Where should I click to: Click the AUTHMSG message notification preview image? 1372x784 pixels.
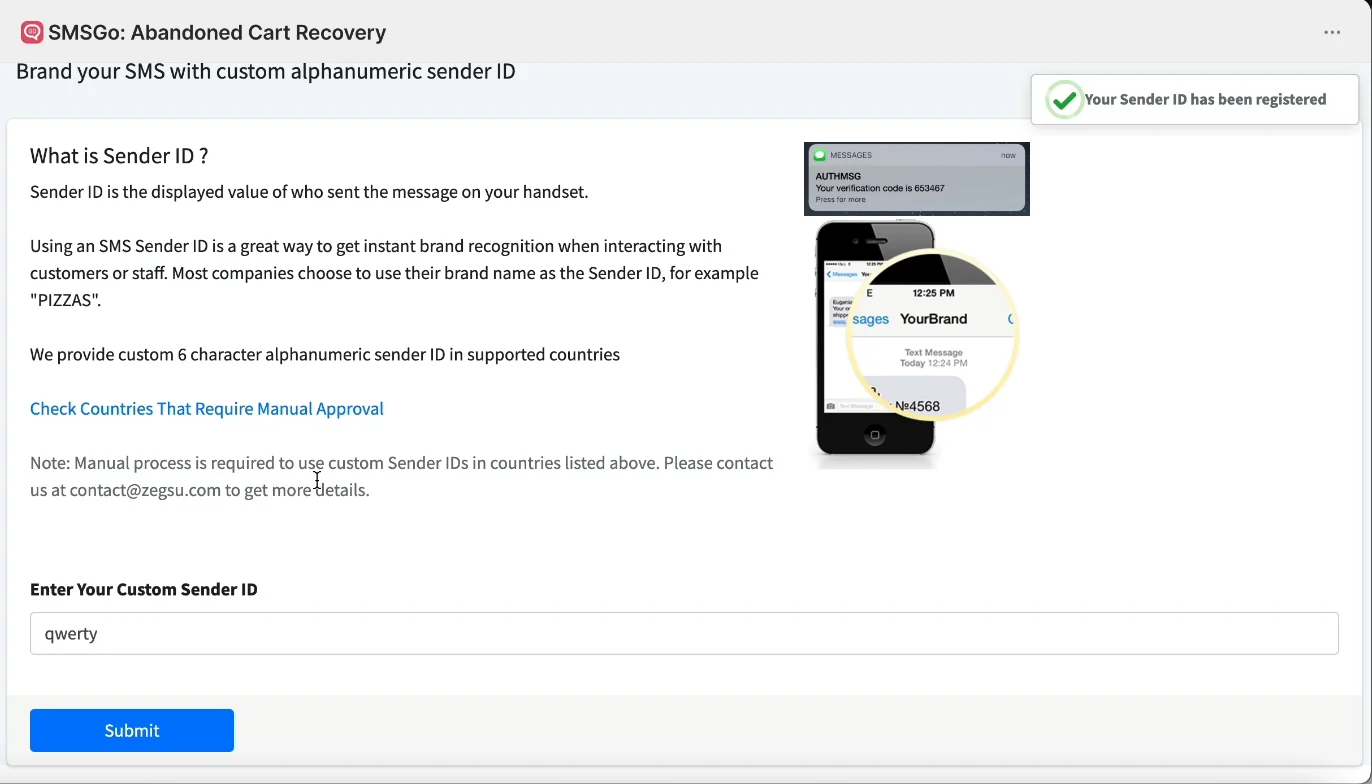point(917,178)
